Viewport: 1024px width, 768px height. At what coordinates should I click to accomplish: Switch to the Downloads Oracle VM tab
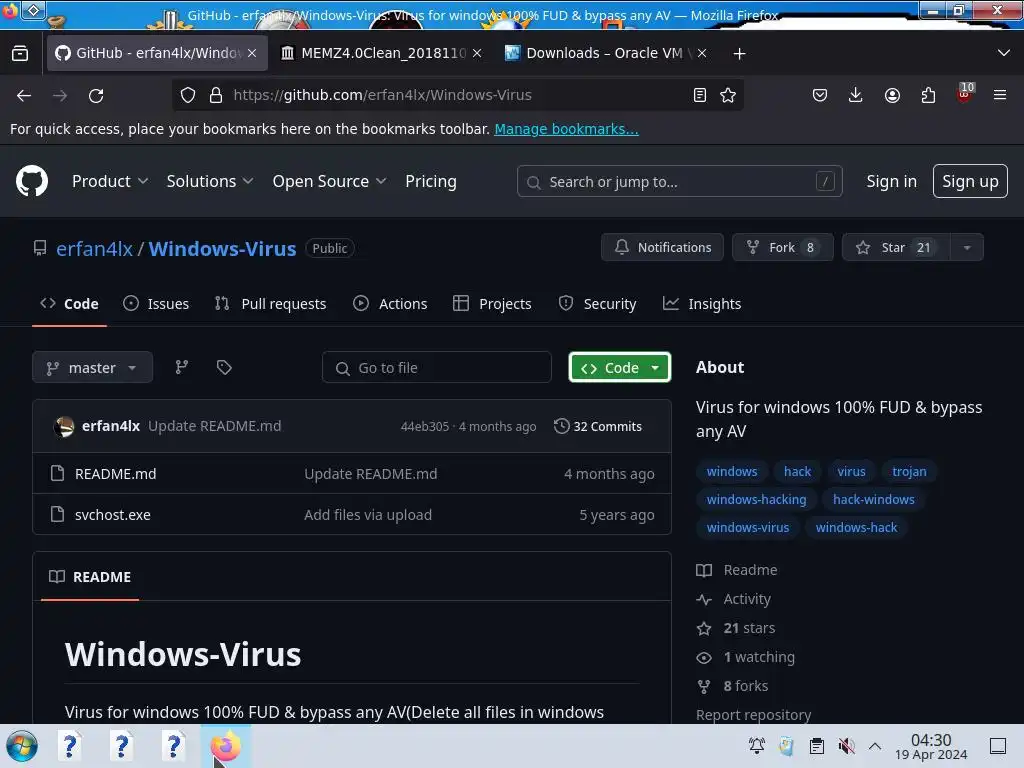coord(605,53)
